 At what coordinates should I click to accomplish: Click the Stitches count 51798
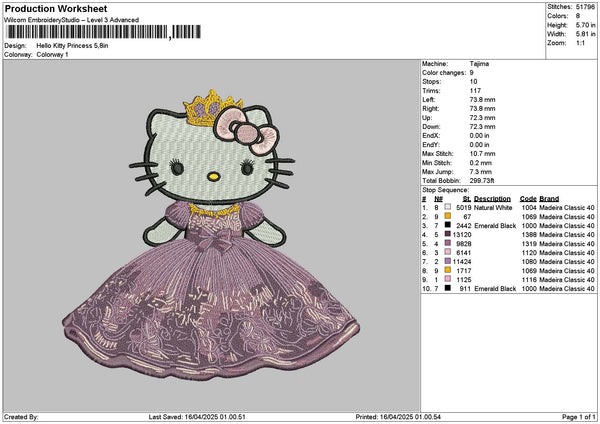tap(585, 7)
